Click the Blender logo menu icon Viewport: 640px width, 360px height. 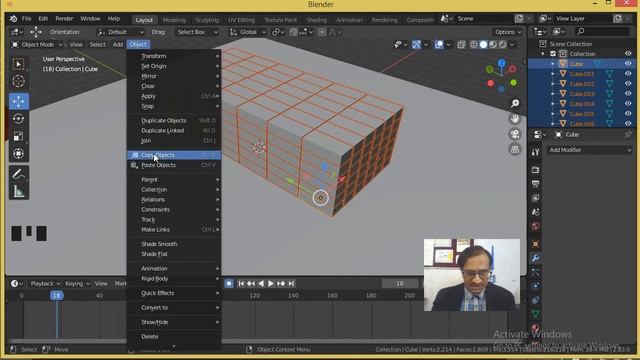(13, 19)
